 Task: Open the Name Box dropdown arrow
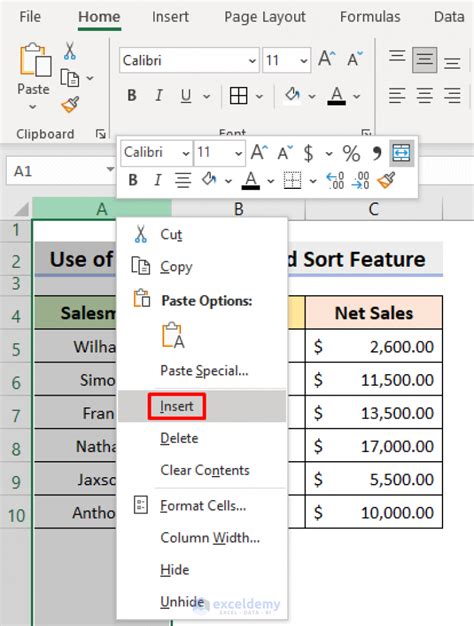tap(110, 169)
